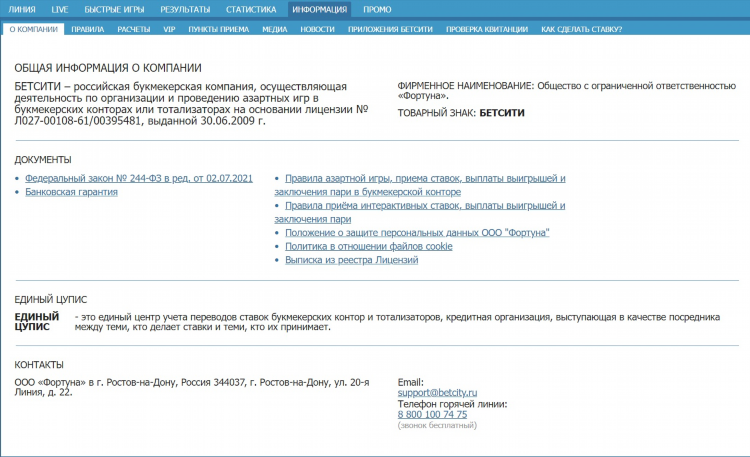Image resolution: width=750 pixels, height=457 pixels.
Task: Select РЕЗУЛЬТАТЫ in the top menu
Action: click(x=185, y=10)
